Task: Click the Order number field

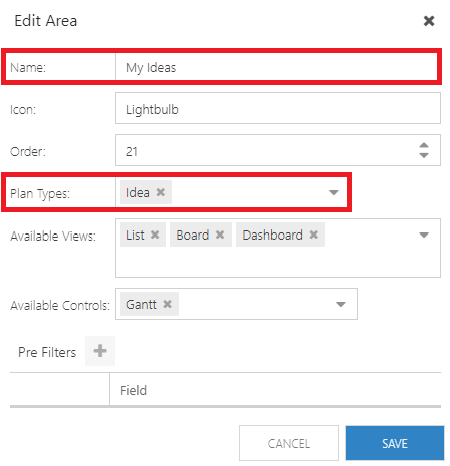Action: (x=265, y=150)
